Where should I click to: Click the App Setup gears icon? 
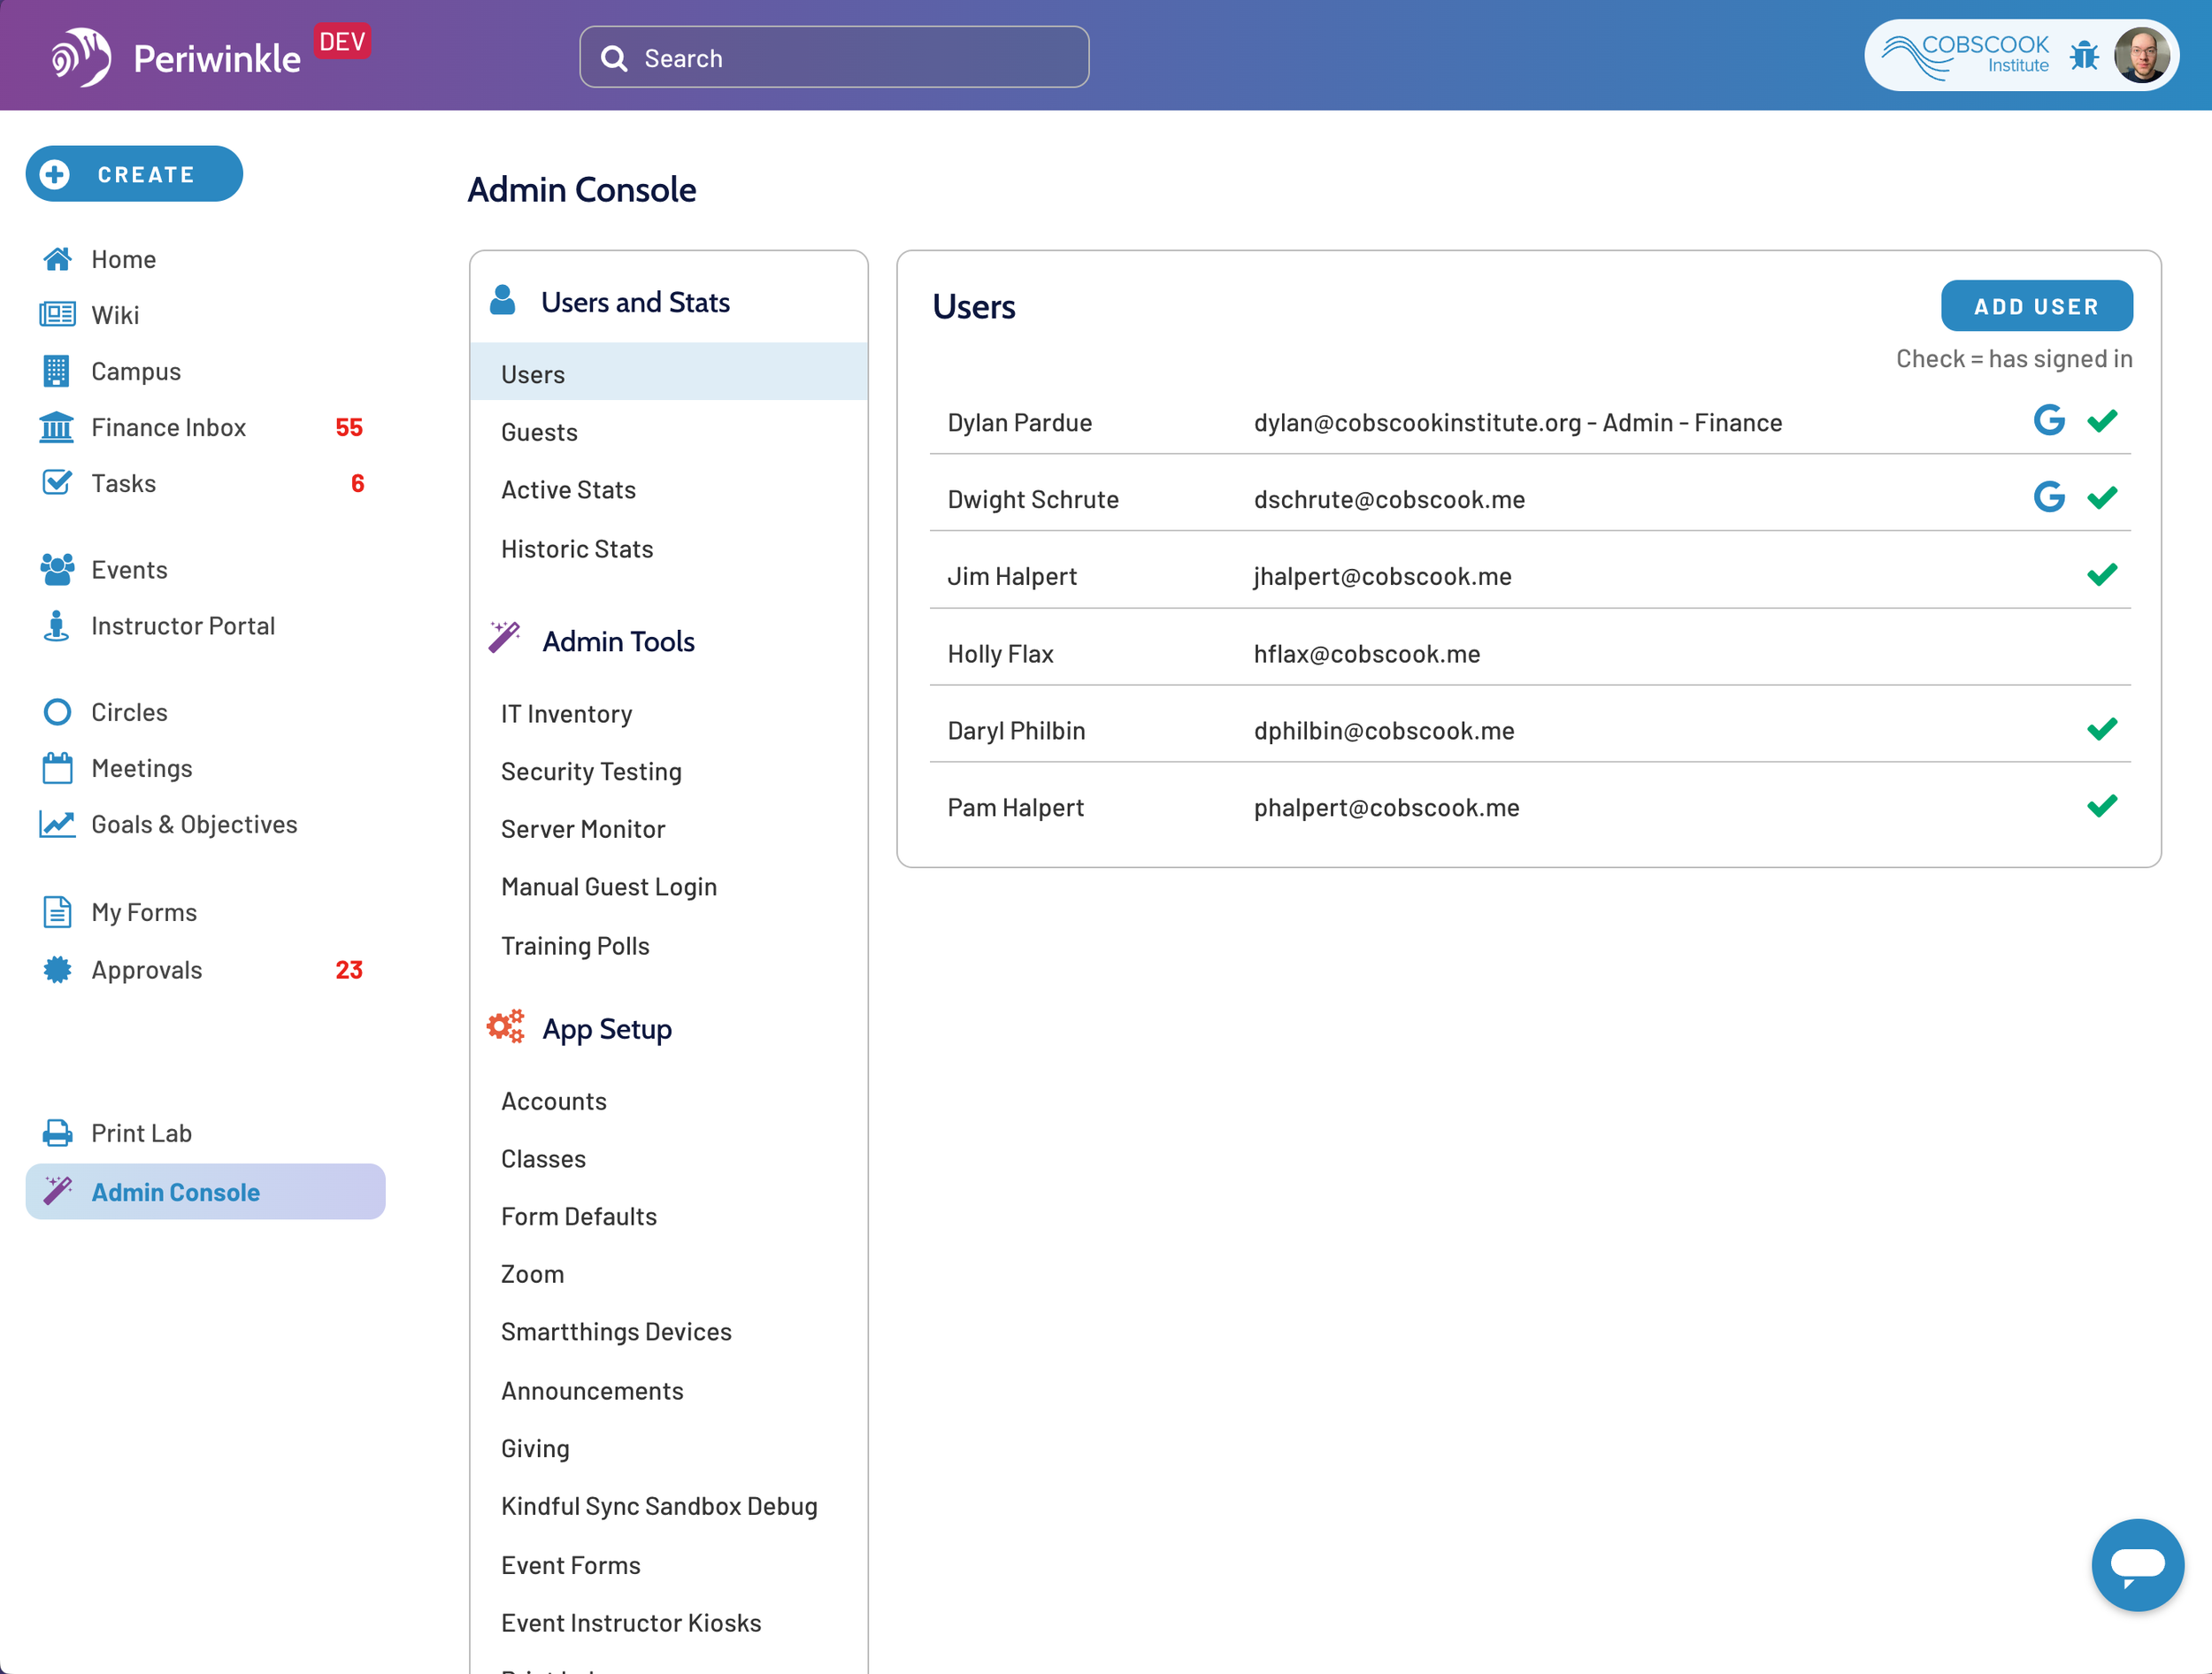pos(506,1027)
